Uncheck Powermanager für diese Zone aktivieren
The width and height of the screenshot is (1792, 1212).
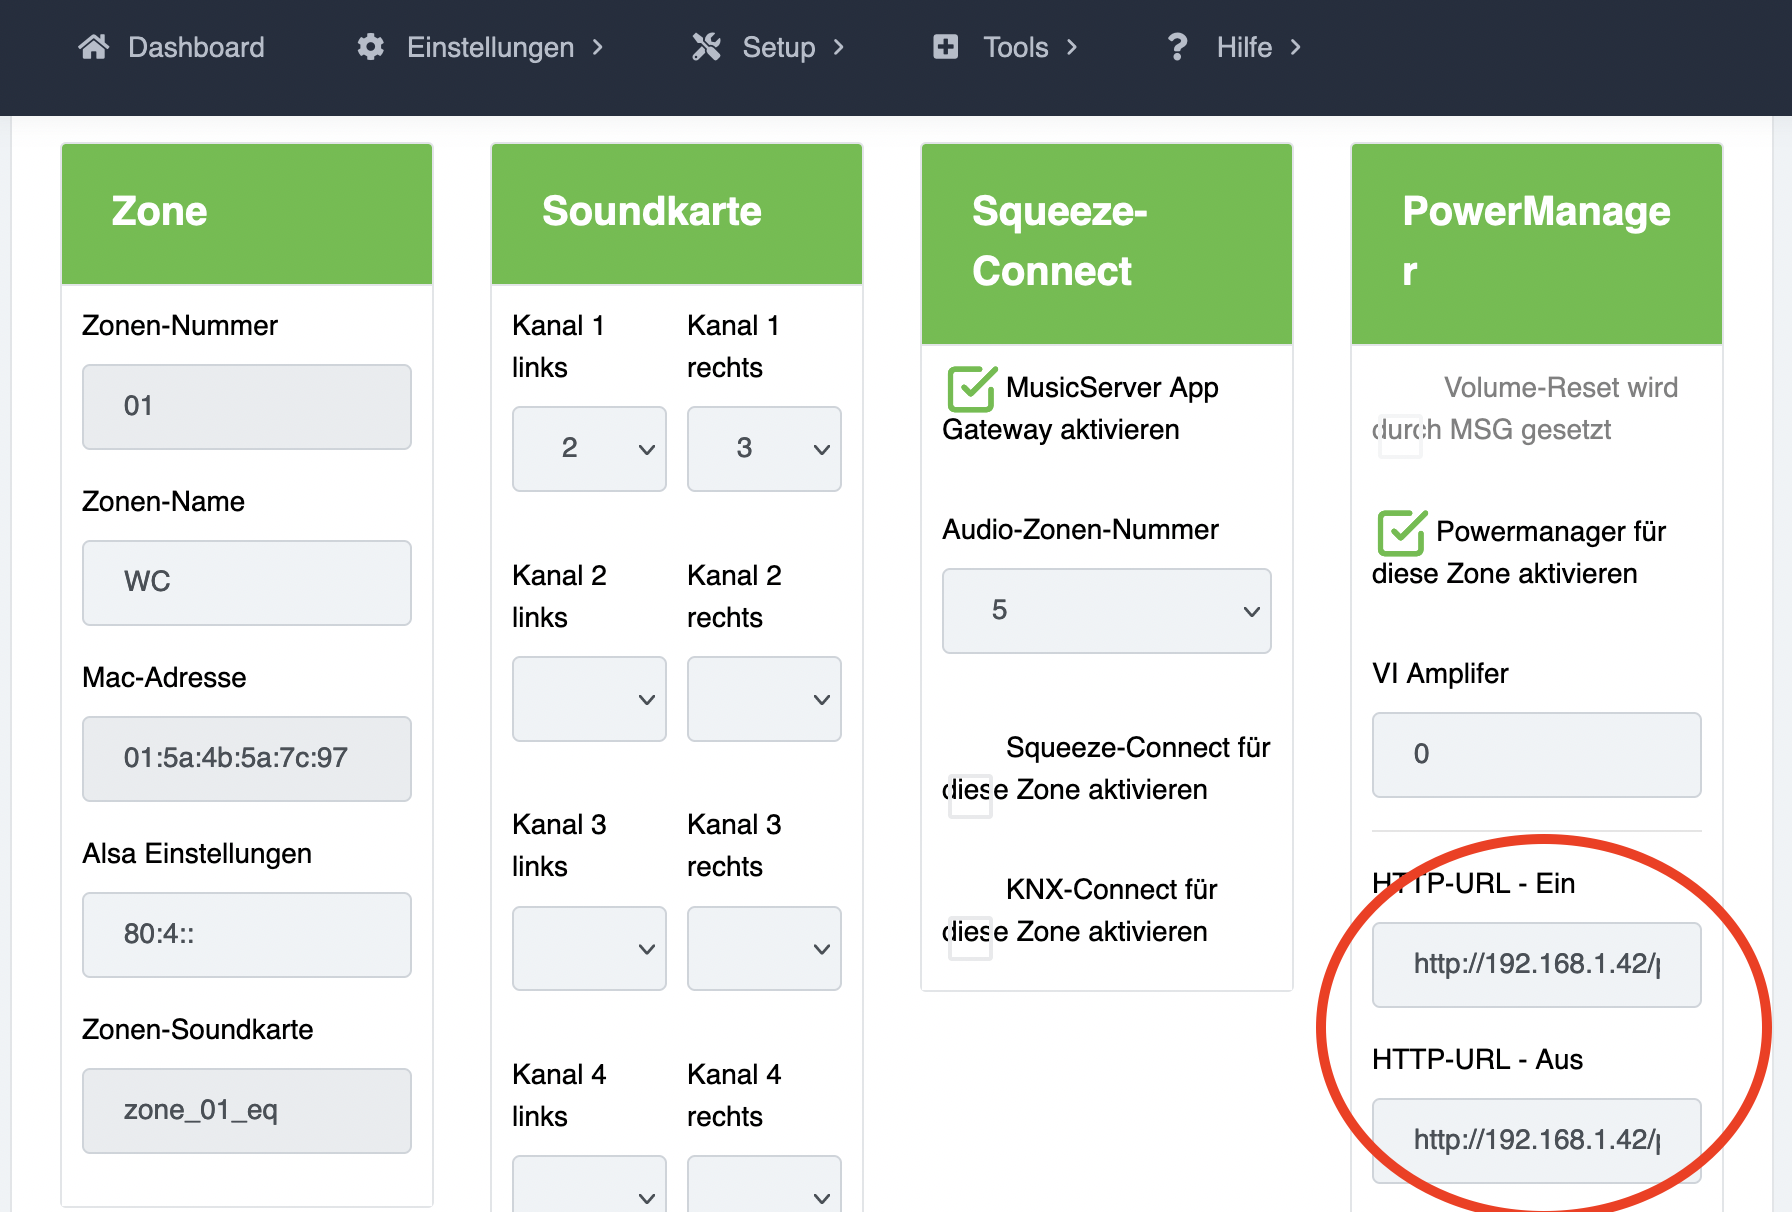tap(1400, 533)
